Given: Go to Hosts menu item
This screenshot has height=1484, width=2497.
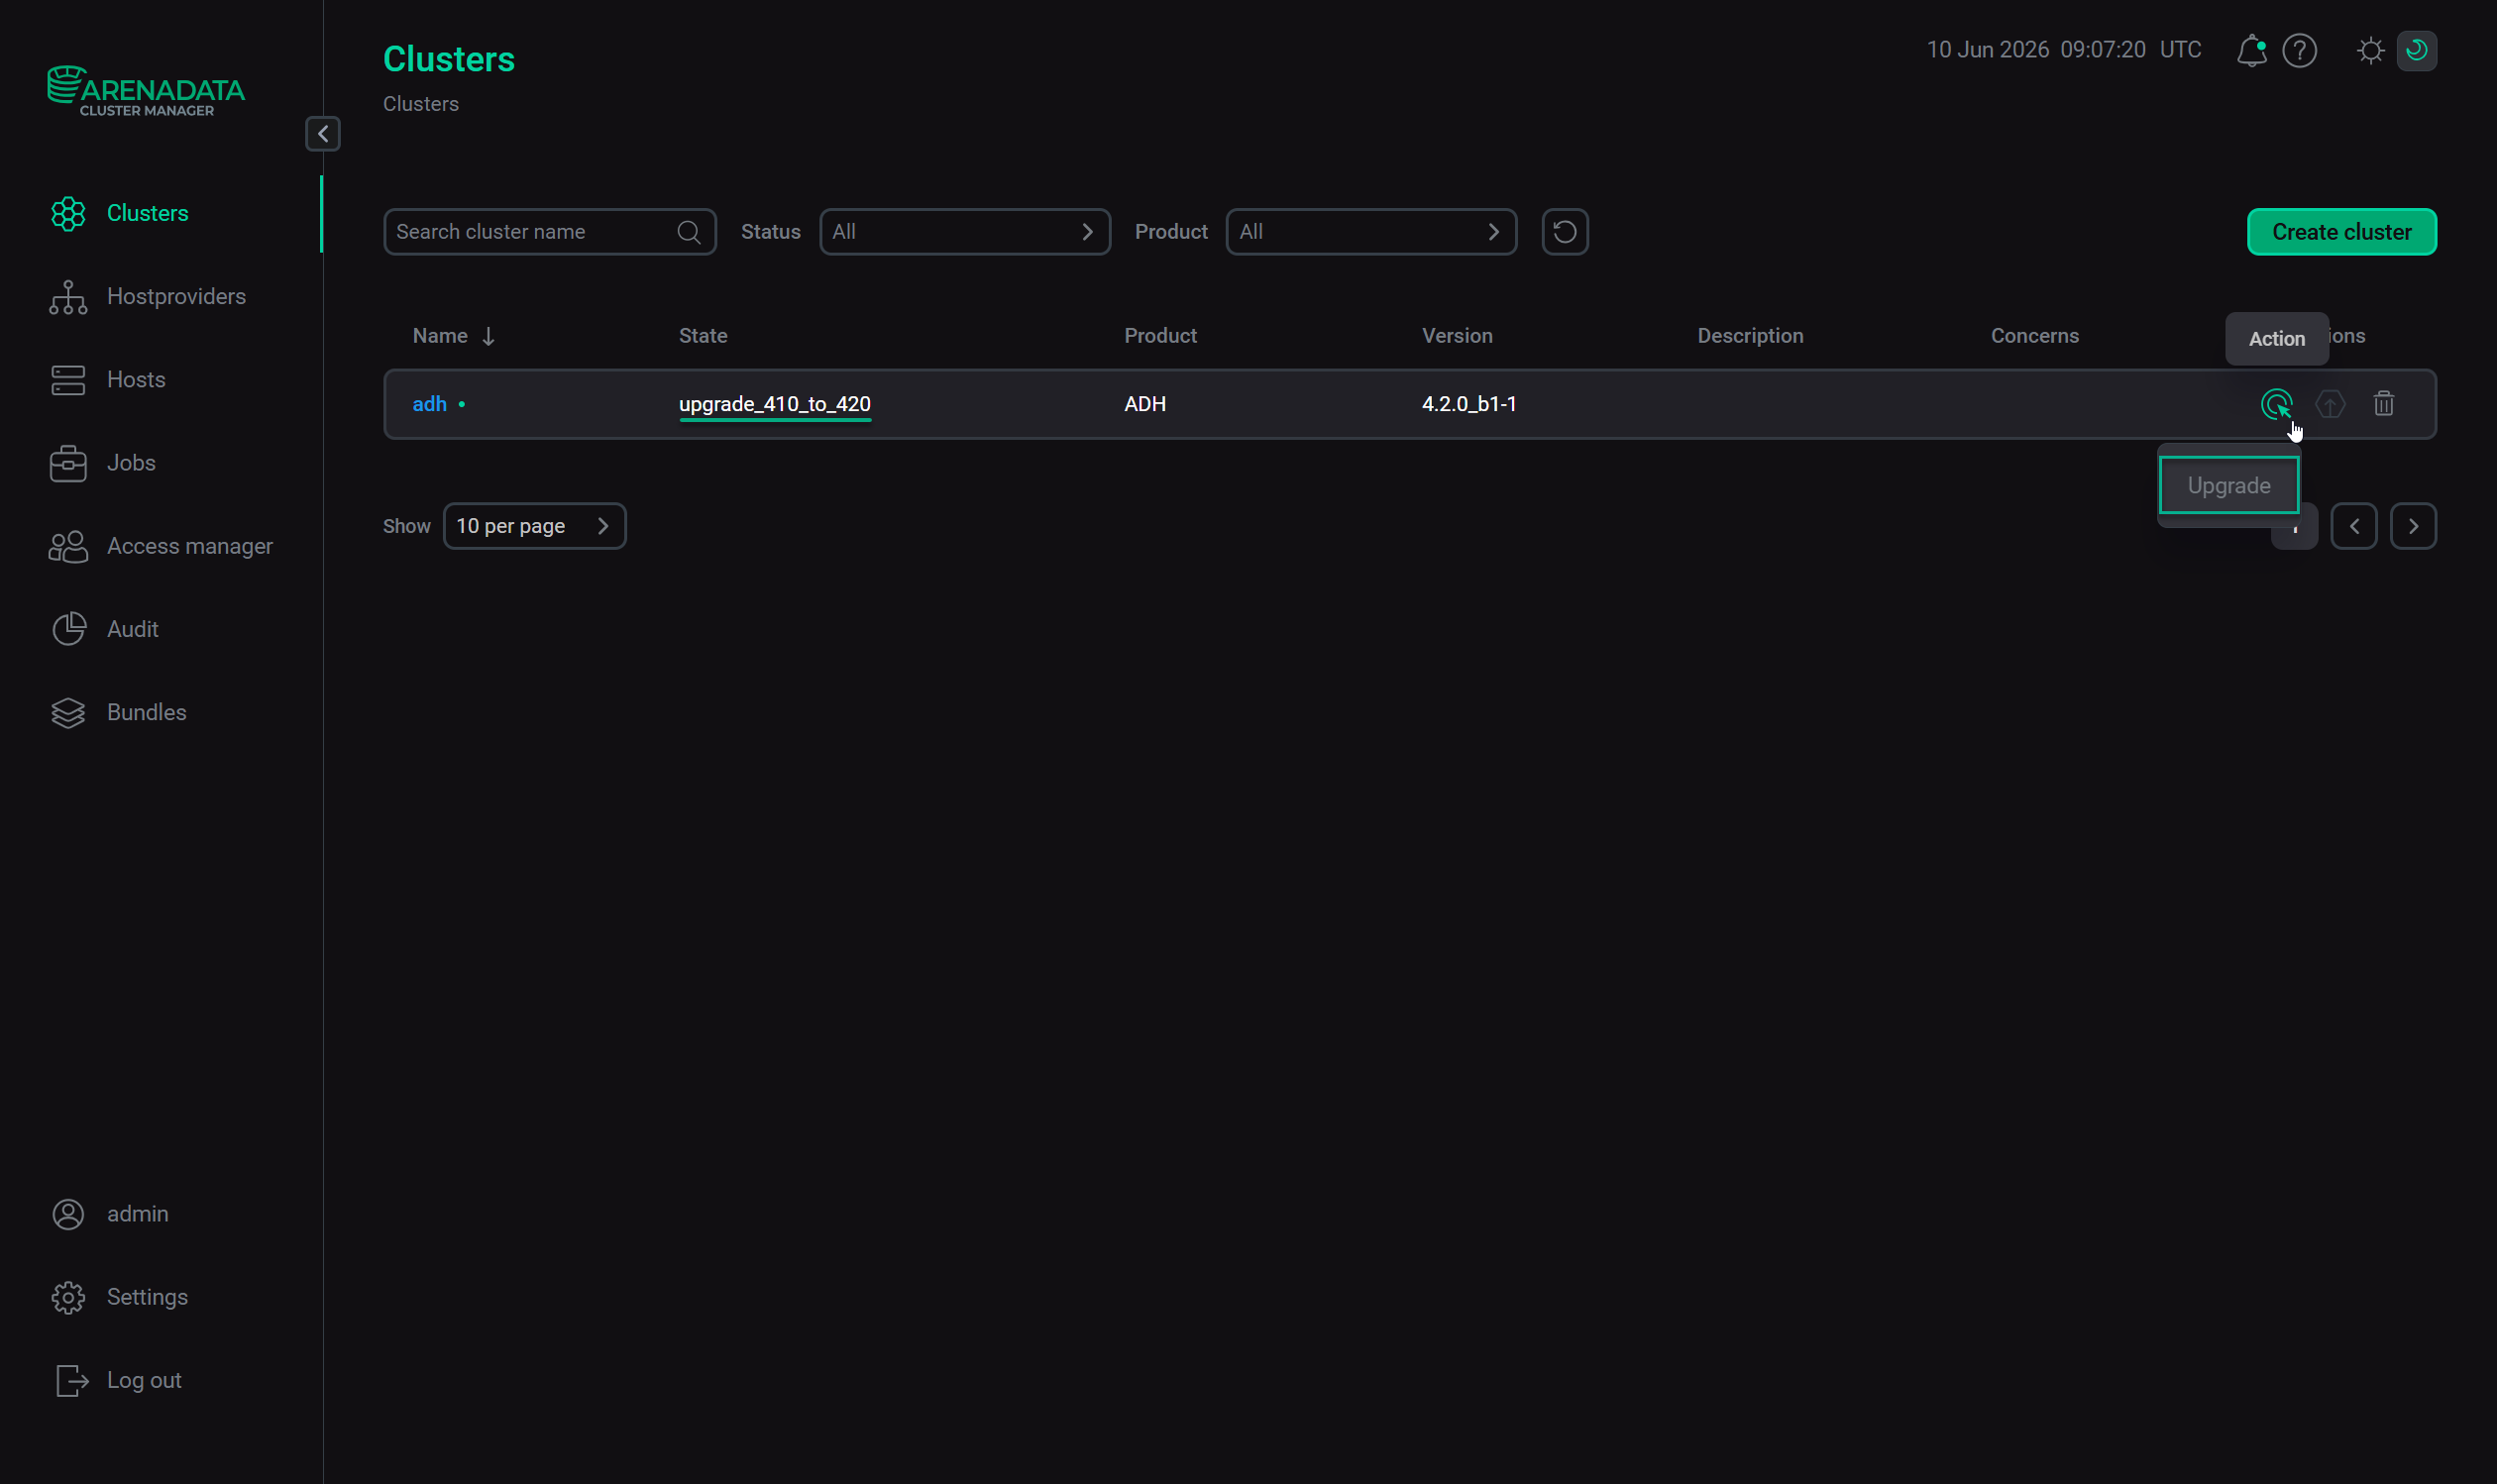Looking at the screenshot, I should pyautogui.click(x=136, y=380).
